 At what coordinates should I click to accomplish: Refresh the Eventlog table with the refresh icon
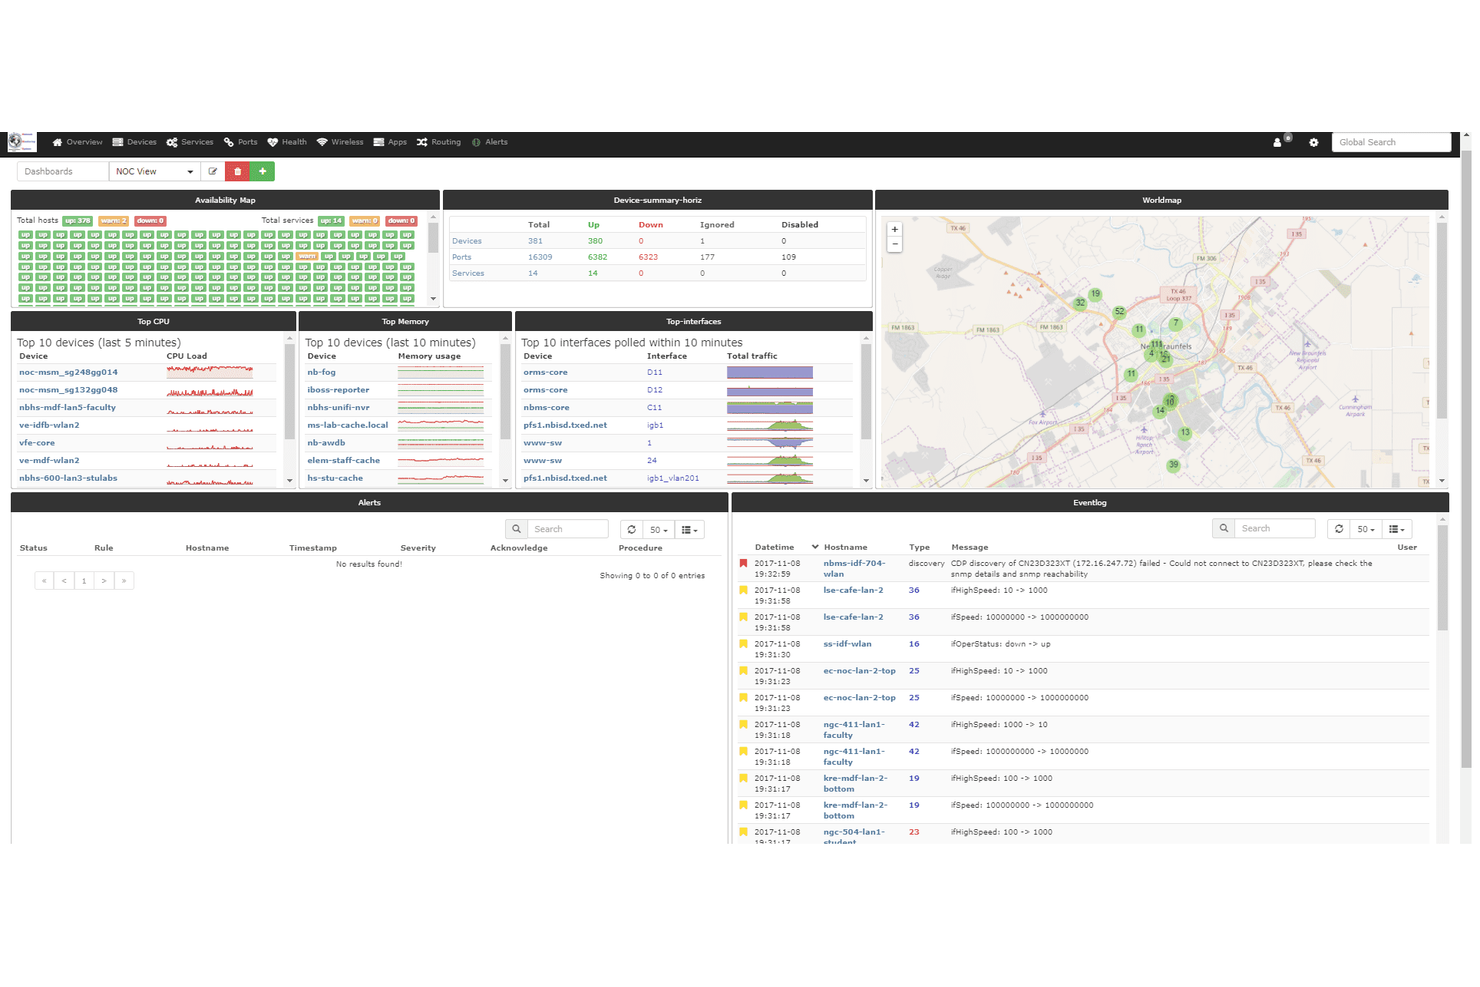pyautogui.click(x=1338, y=528)
